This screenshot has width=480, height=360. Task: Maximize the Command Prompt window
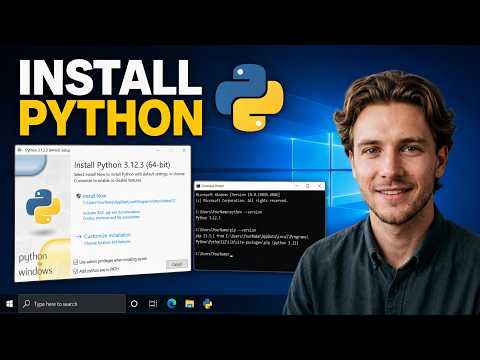(x=308, y=185)
